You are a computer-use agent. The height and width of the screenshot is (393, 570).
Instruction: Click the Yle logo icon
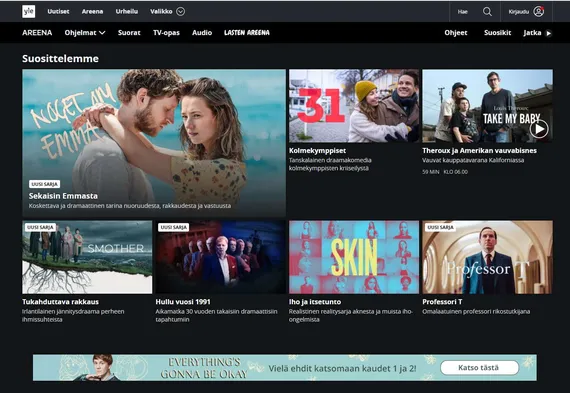coord(29,12)
